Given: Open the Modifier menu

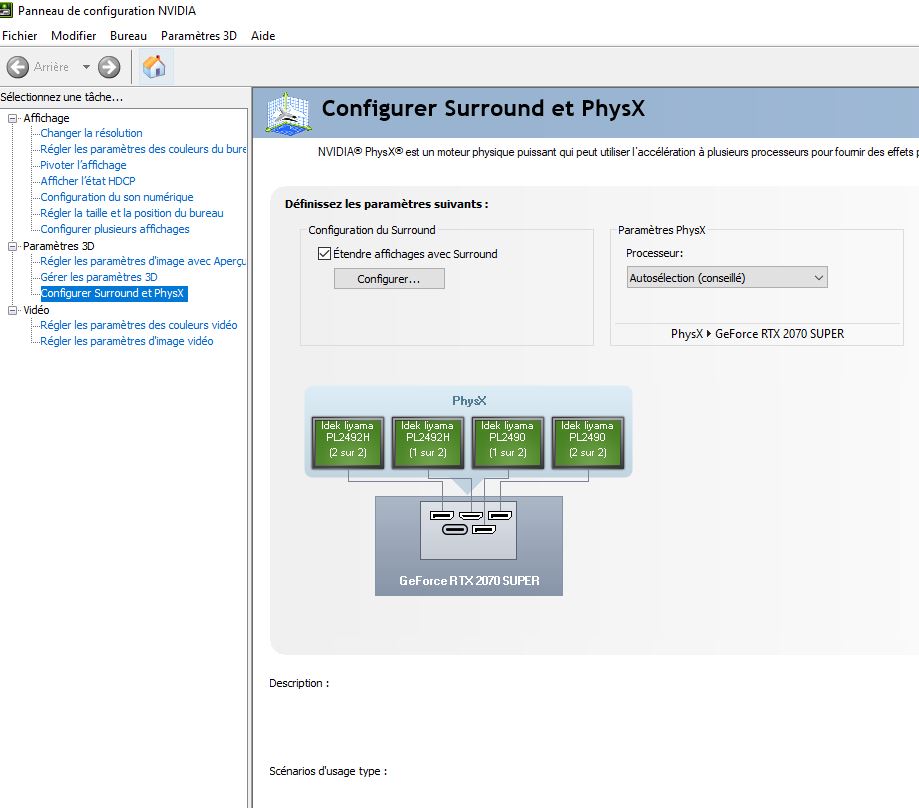Looking at the screenshot, I should point(73,36).
